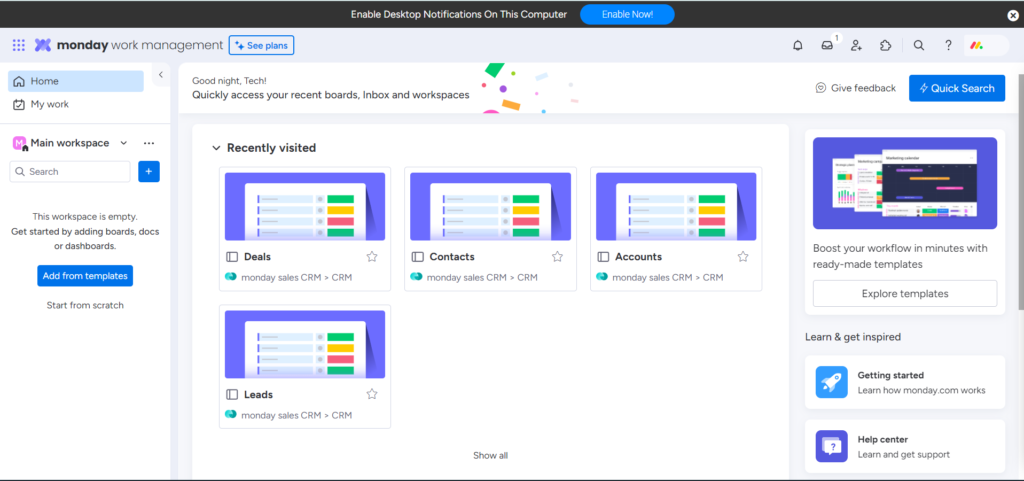
Task: Favorite the Contacts board with star
Action: 557,257
